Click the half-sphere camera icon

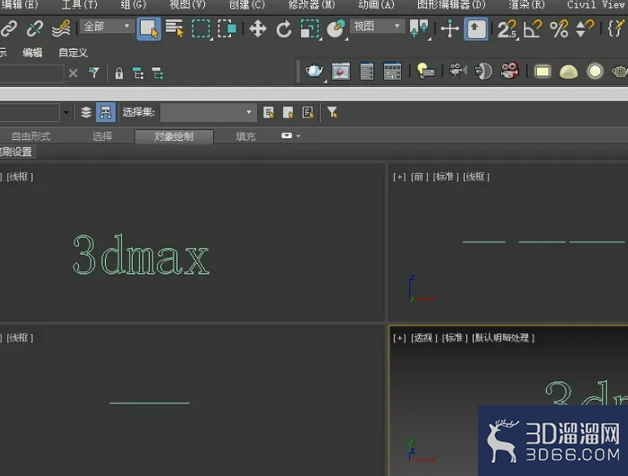(483, 72)
